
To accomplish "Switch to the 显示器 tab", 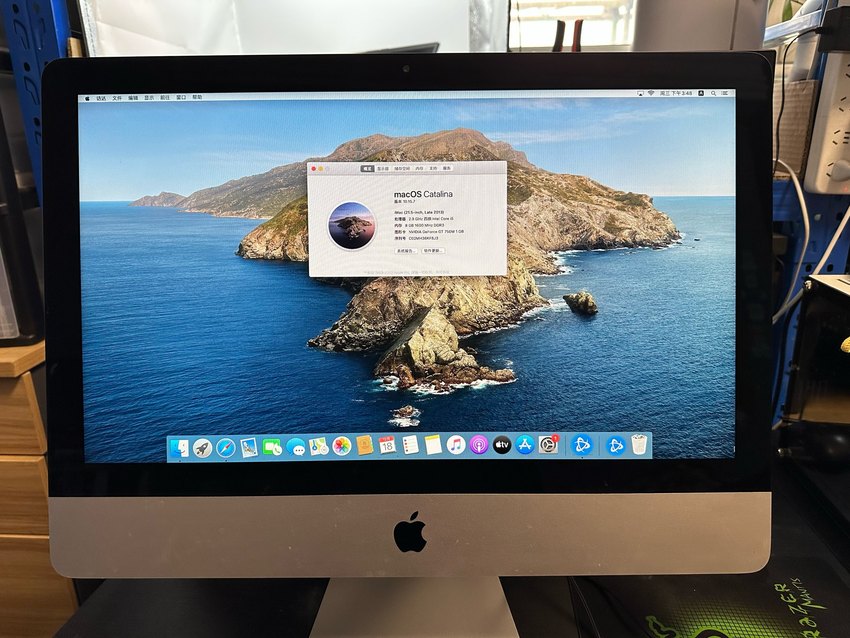I will pos(383,169).
